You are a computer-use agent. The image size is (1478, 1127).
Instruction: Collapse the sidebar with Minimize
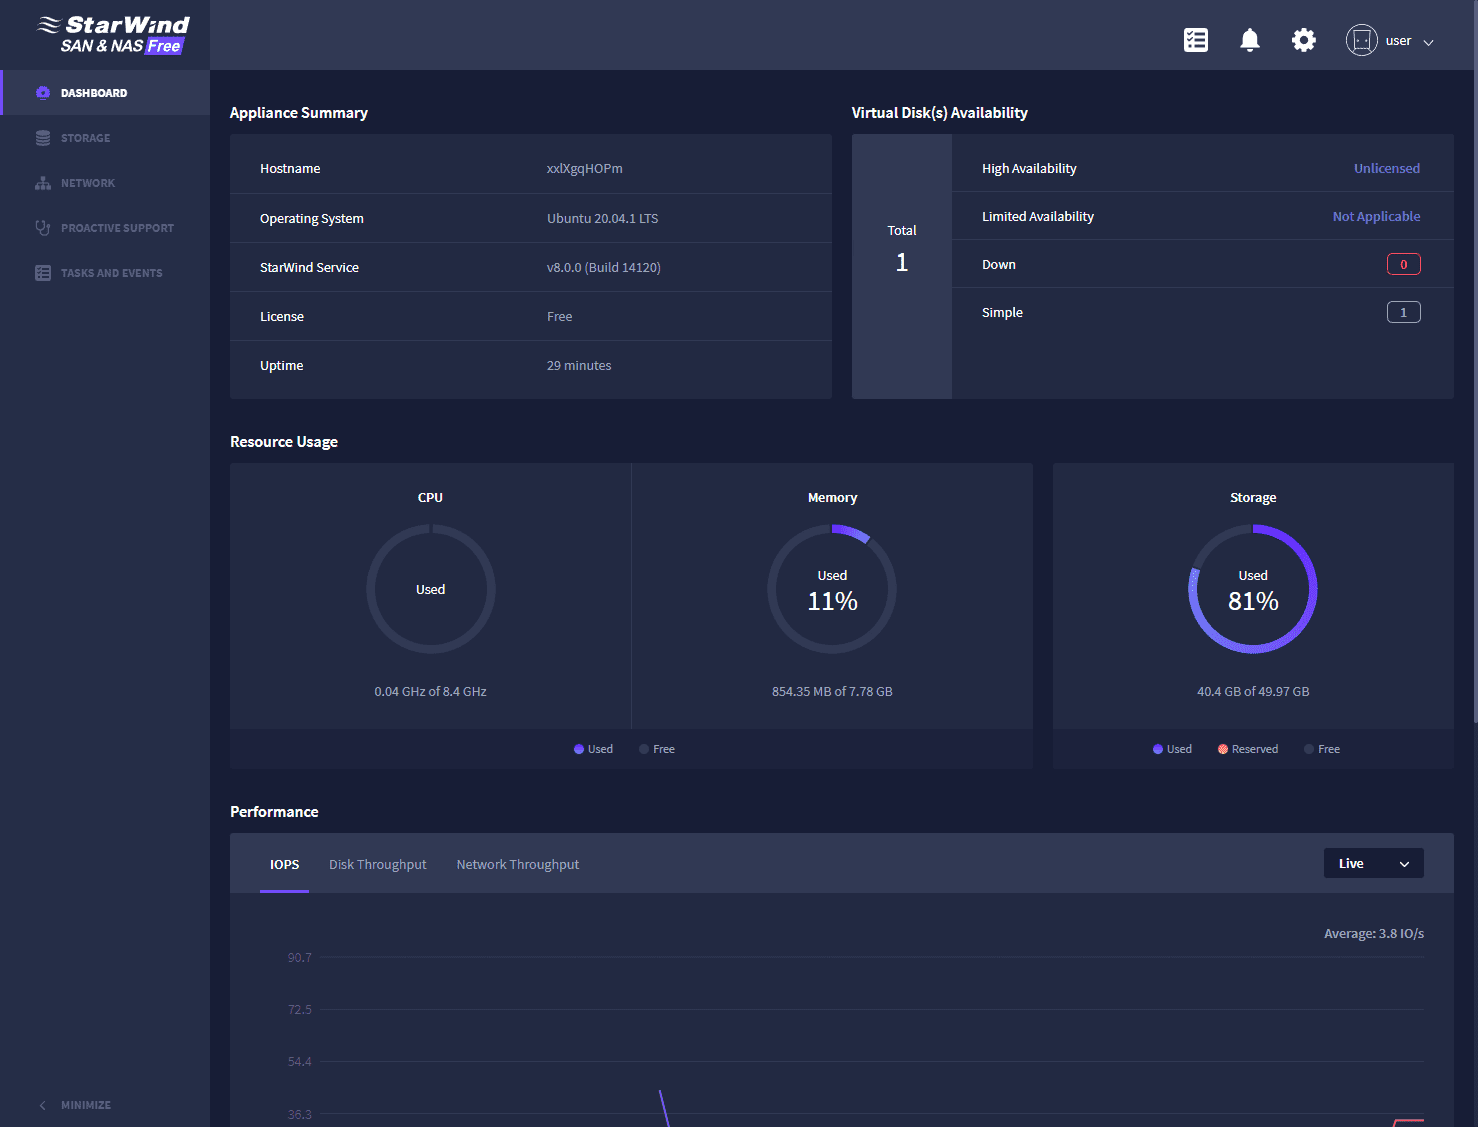pos(75,1105)
